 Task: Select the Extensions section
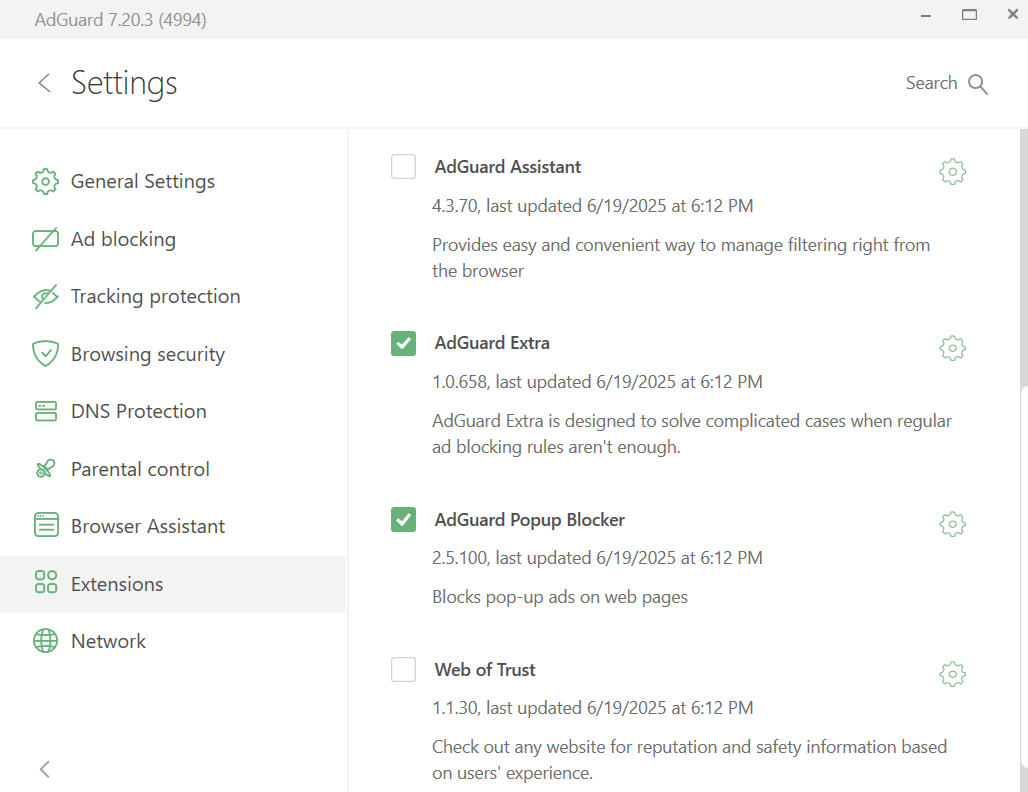173,584
